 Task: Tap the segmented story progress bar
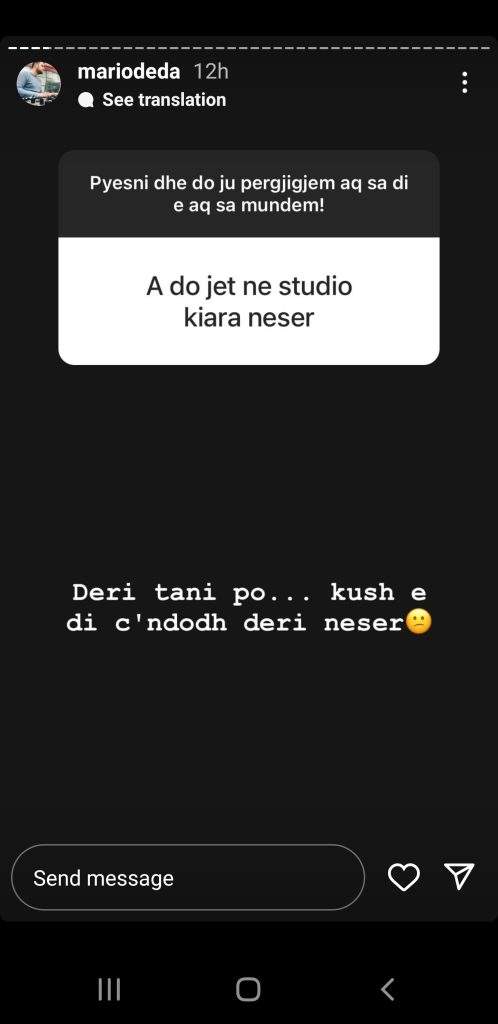(249, 48)
